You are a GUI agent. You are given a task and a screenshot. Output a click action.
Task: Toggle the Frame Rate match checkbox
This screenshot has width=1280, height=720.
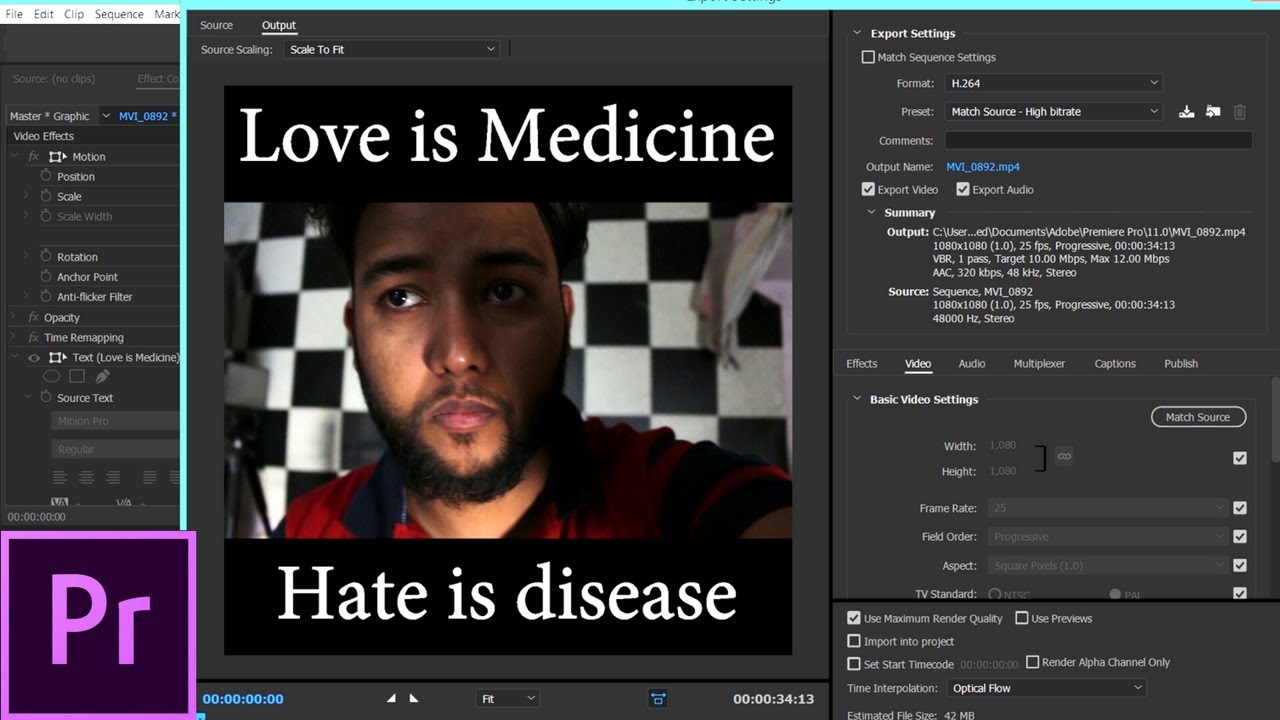coord(1240,508)
